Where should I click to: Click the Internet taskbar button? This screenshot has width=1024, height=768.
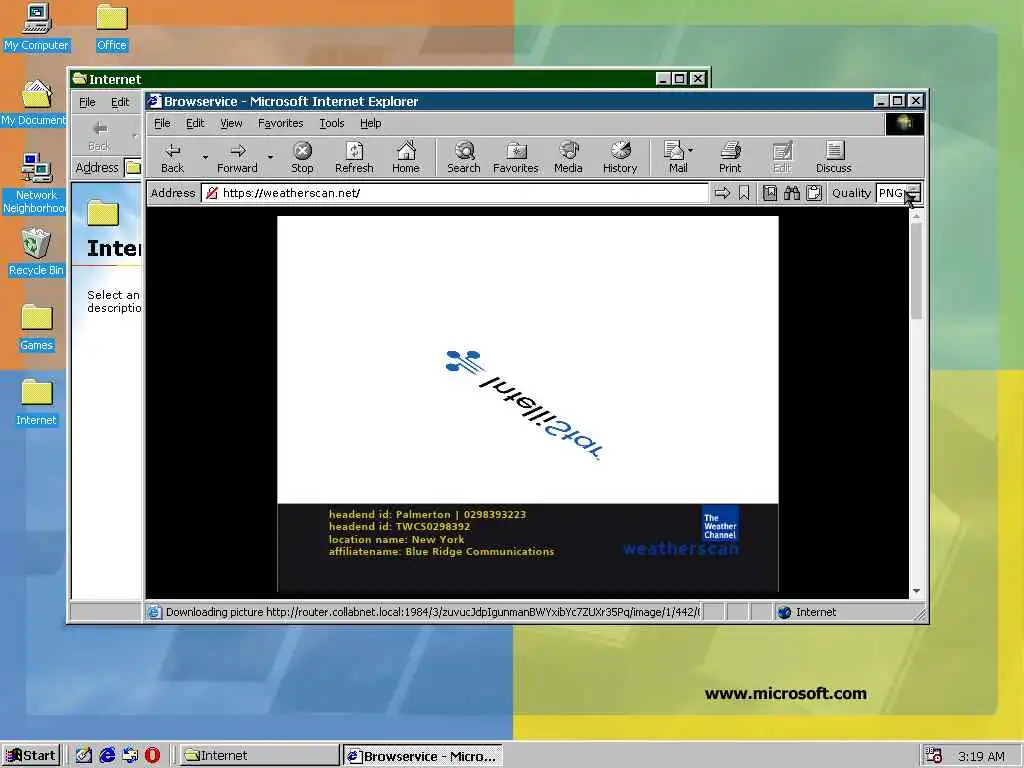pos(260,756)
